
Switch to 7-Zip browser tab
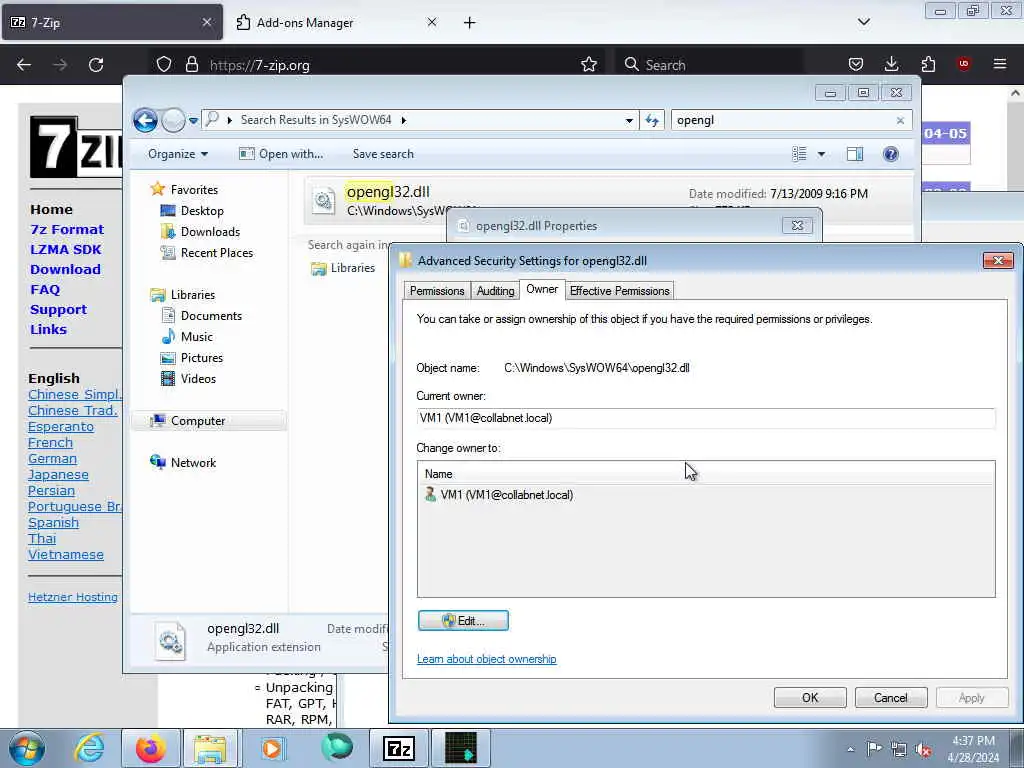[x=112, y=23]
